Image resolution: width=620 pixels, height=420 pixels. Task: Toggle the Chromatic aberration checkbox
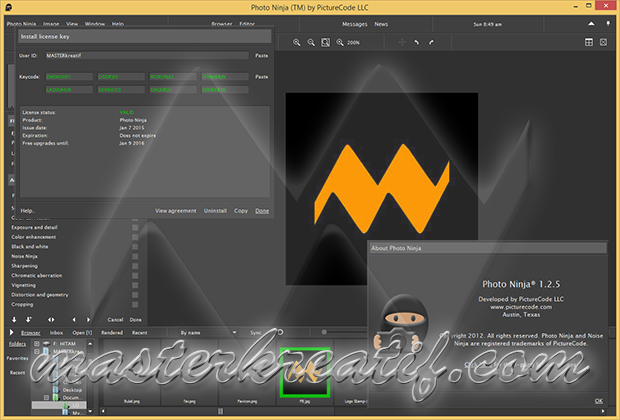135,276
